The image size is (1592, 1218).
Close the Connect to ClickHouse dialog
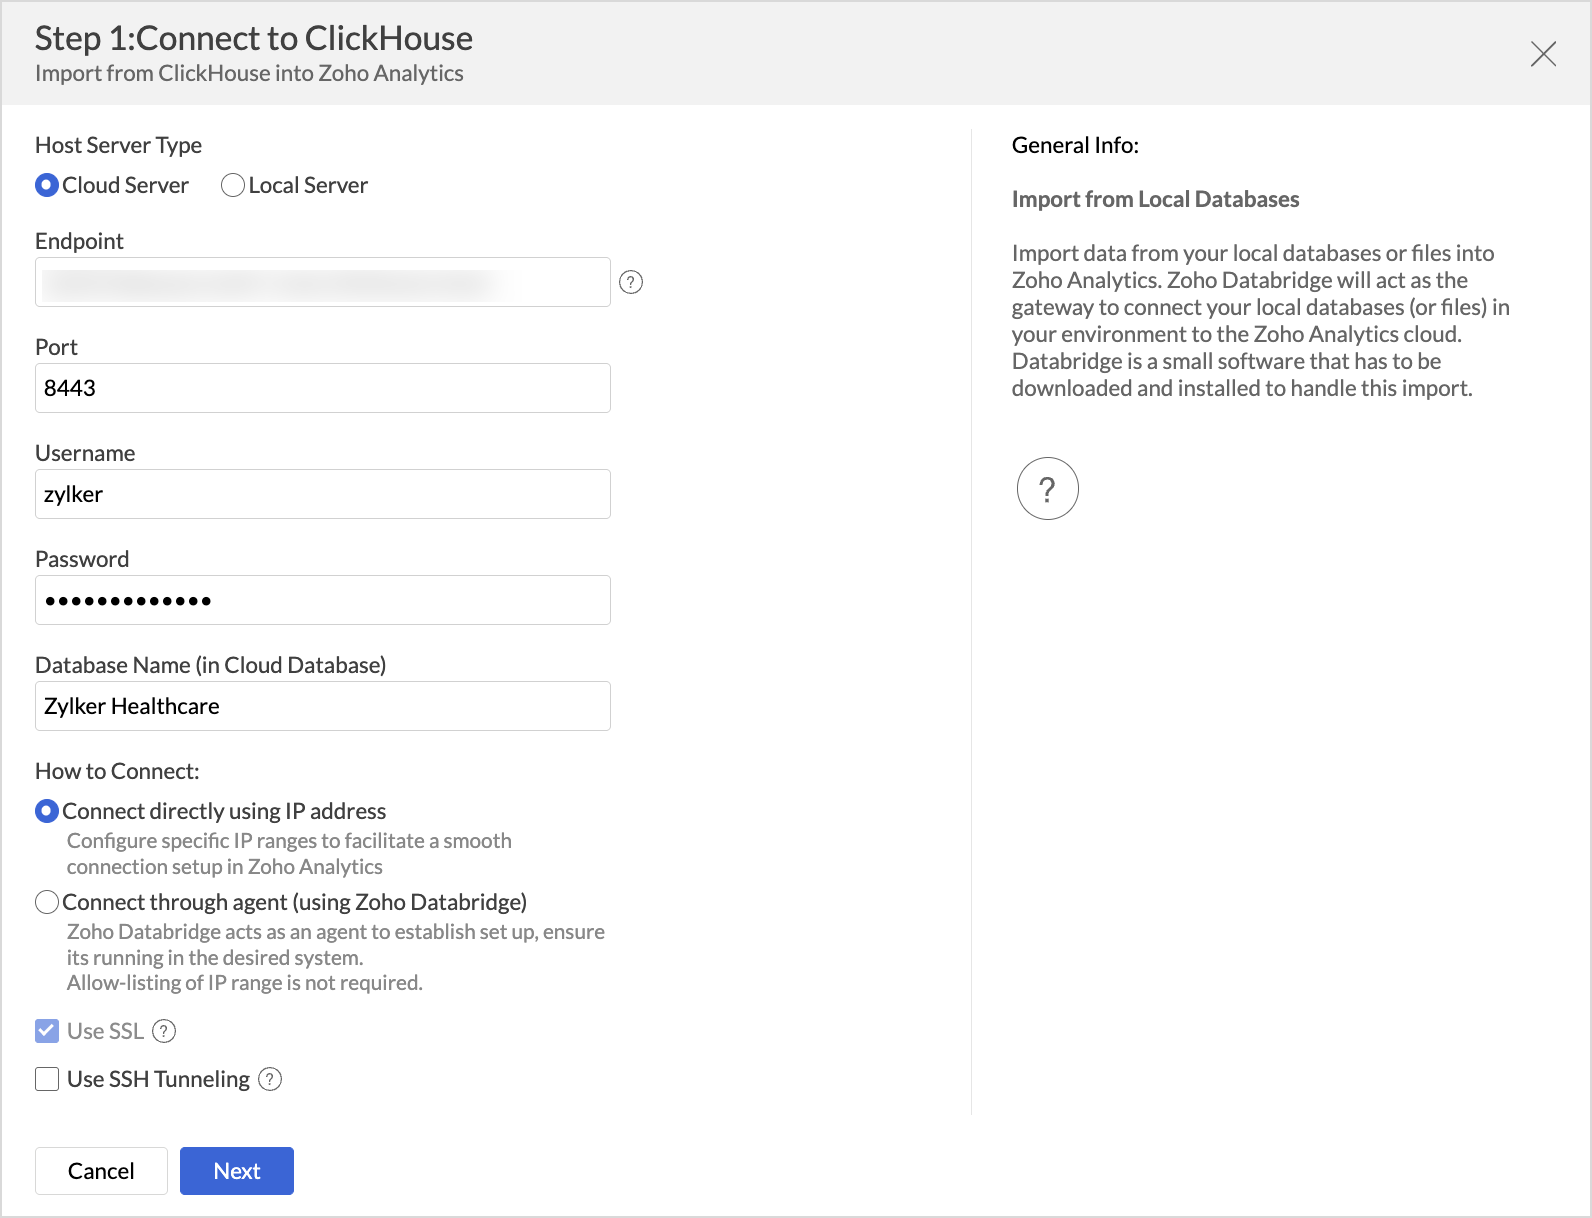(1543, 54)
